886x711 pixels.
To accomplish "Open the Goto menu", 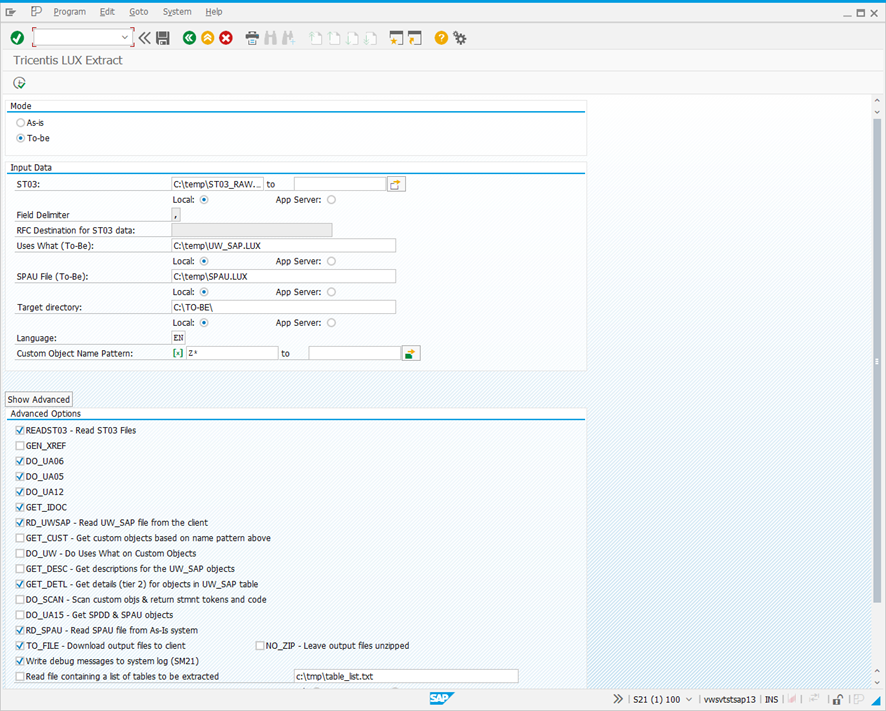I will pos(138,11).
